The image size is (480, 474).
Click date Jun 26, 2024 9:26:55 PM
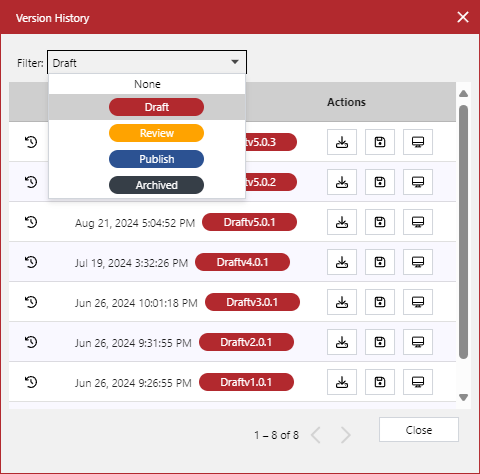coord(133,383)
